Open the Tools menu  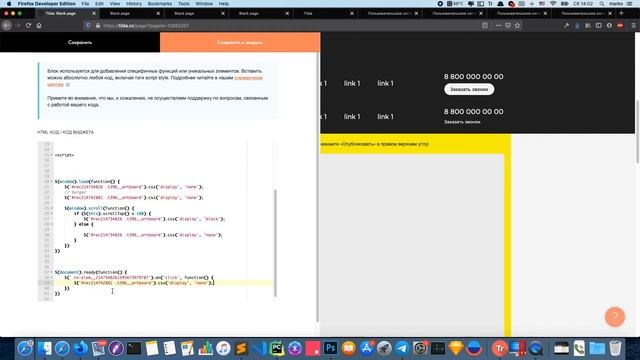(x=184, y=4)
